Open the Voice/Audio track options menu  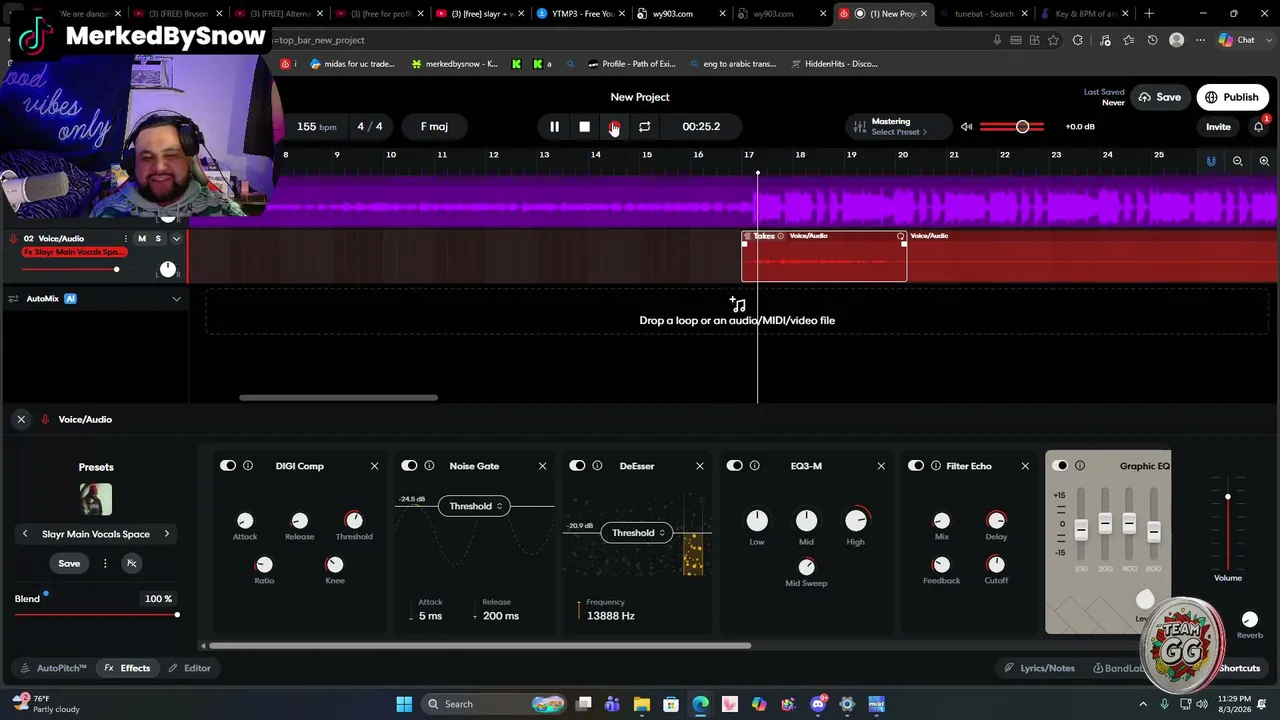click(125, 239)
